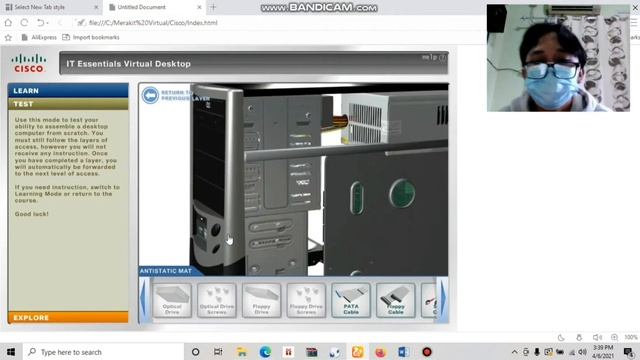Select the Optical Drive part

tap(172, 300)
